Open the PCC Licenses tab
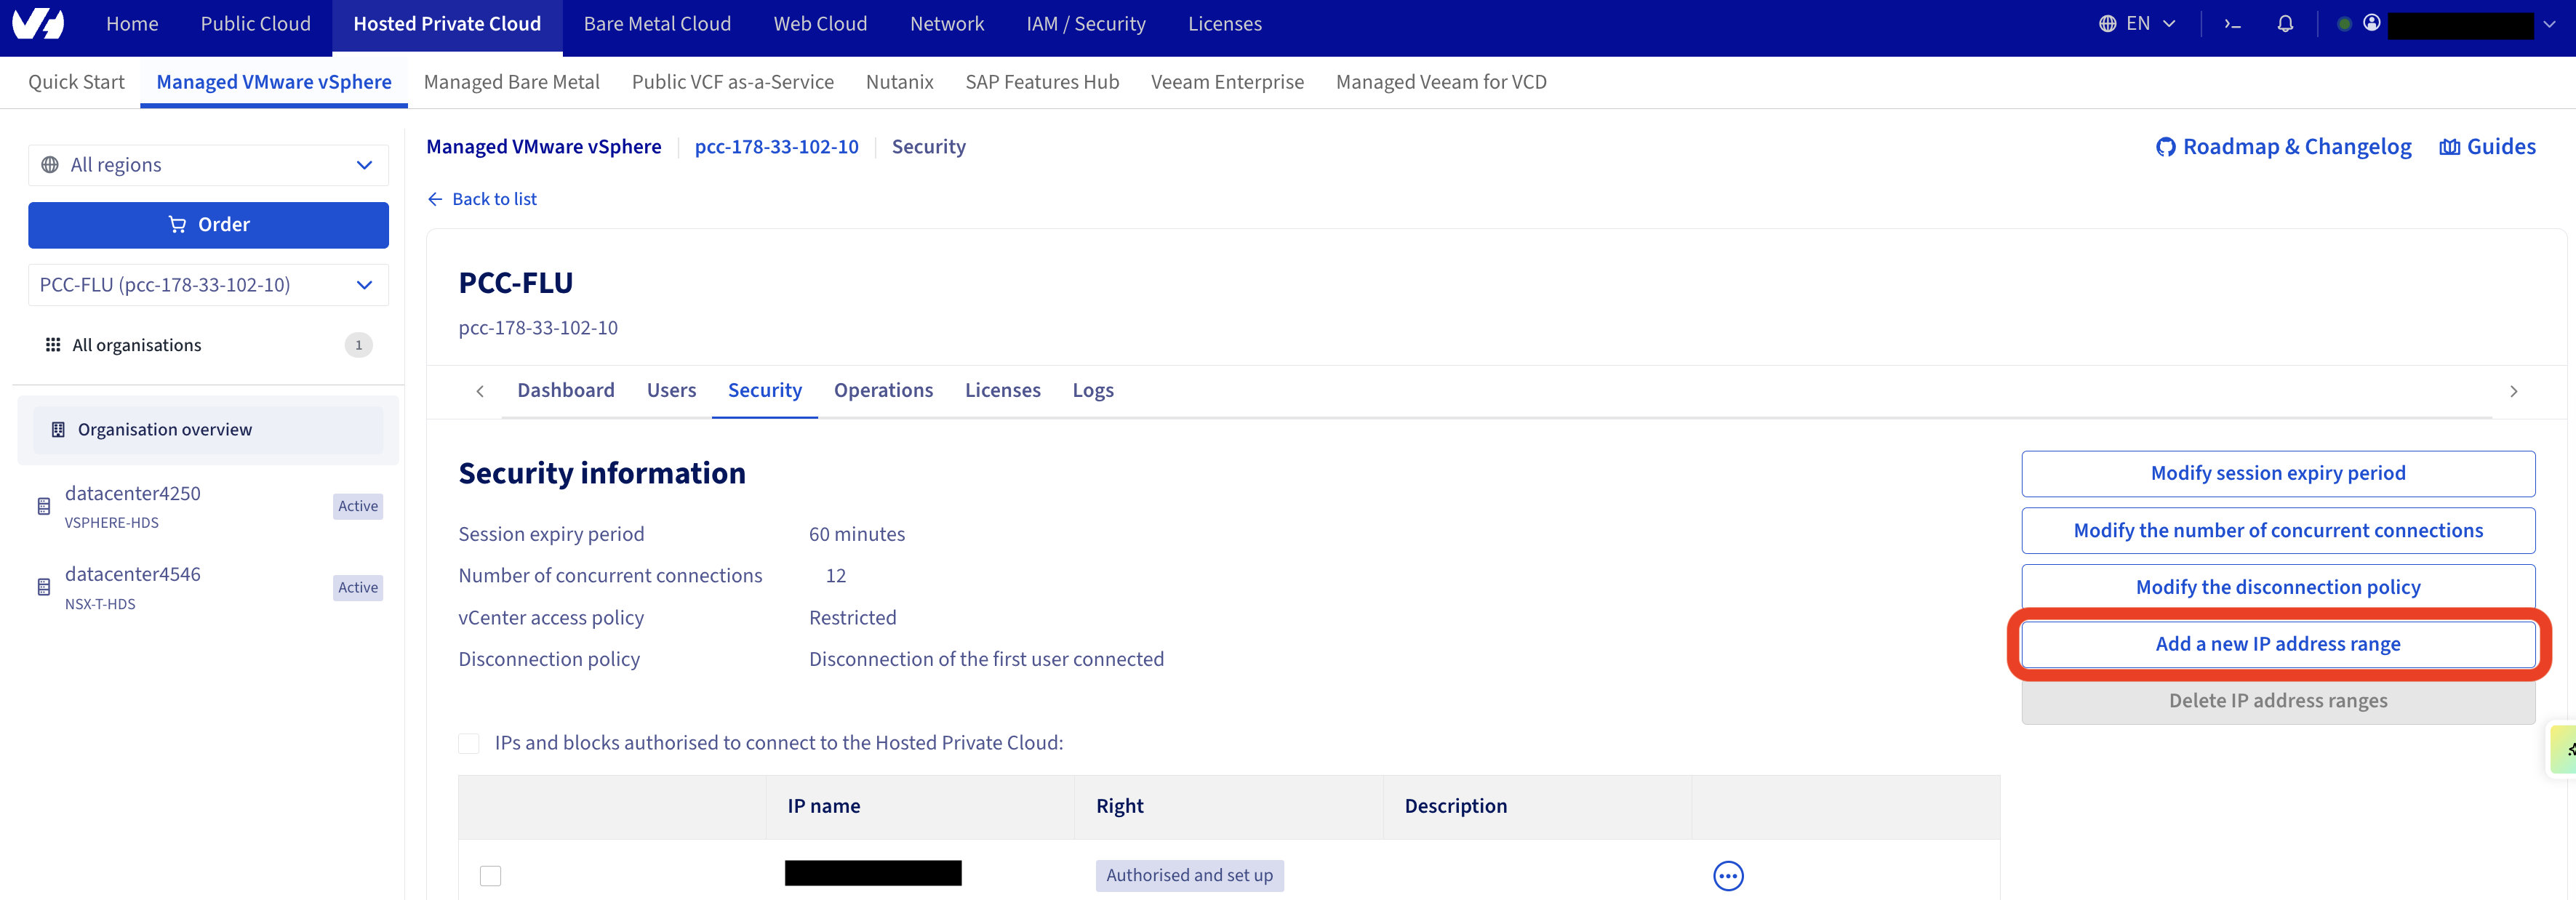 click(x=1002, y=391)
